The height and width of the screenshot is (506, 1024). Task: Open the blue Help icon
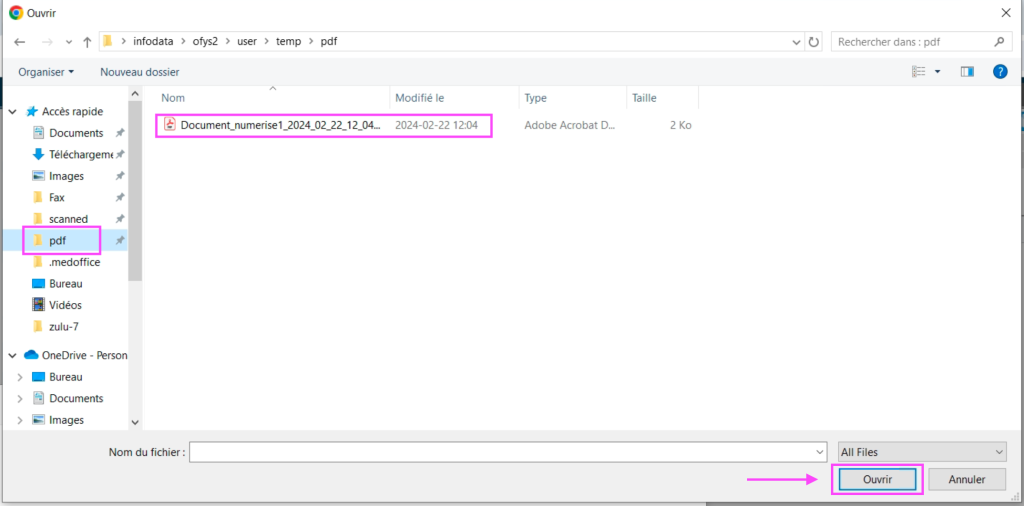1000,71
